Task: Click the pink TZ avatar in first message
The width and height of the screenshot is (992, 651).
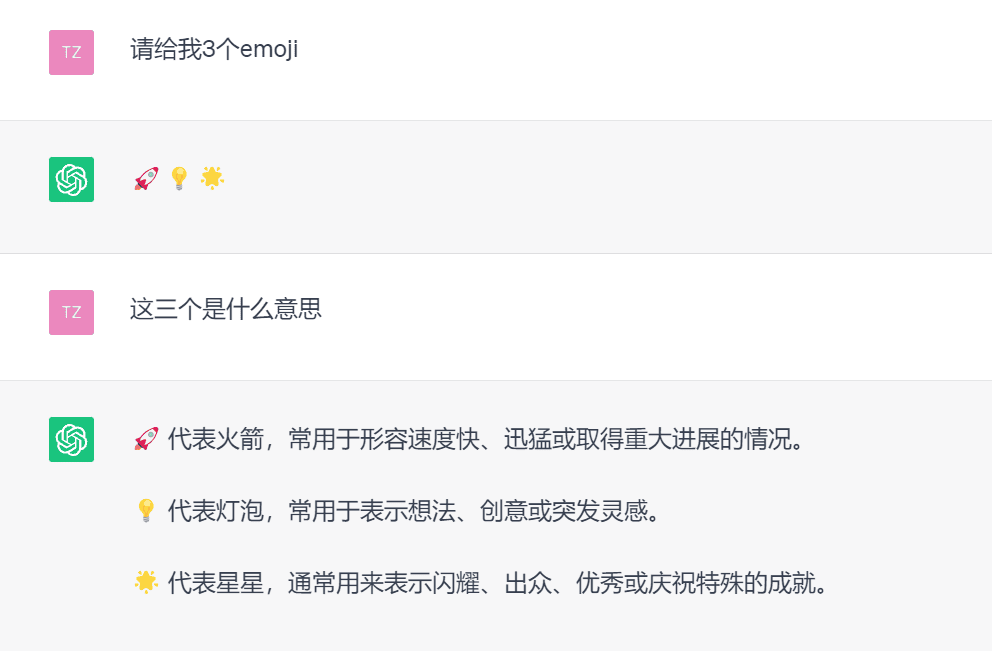Action: pos(71,53)
